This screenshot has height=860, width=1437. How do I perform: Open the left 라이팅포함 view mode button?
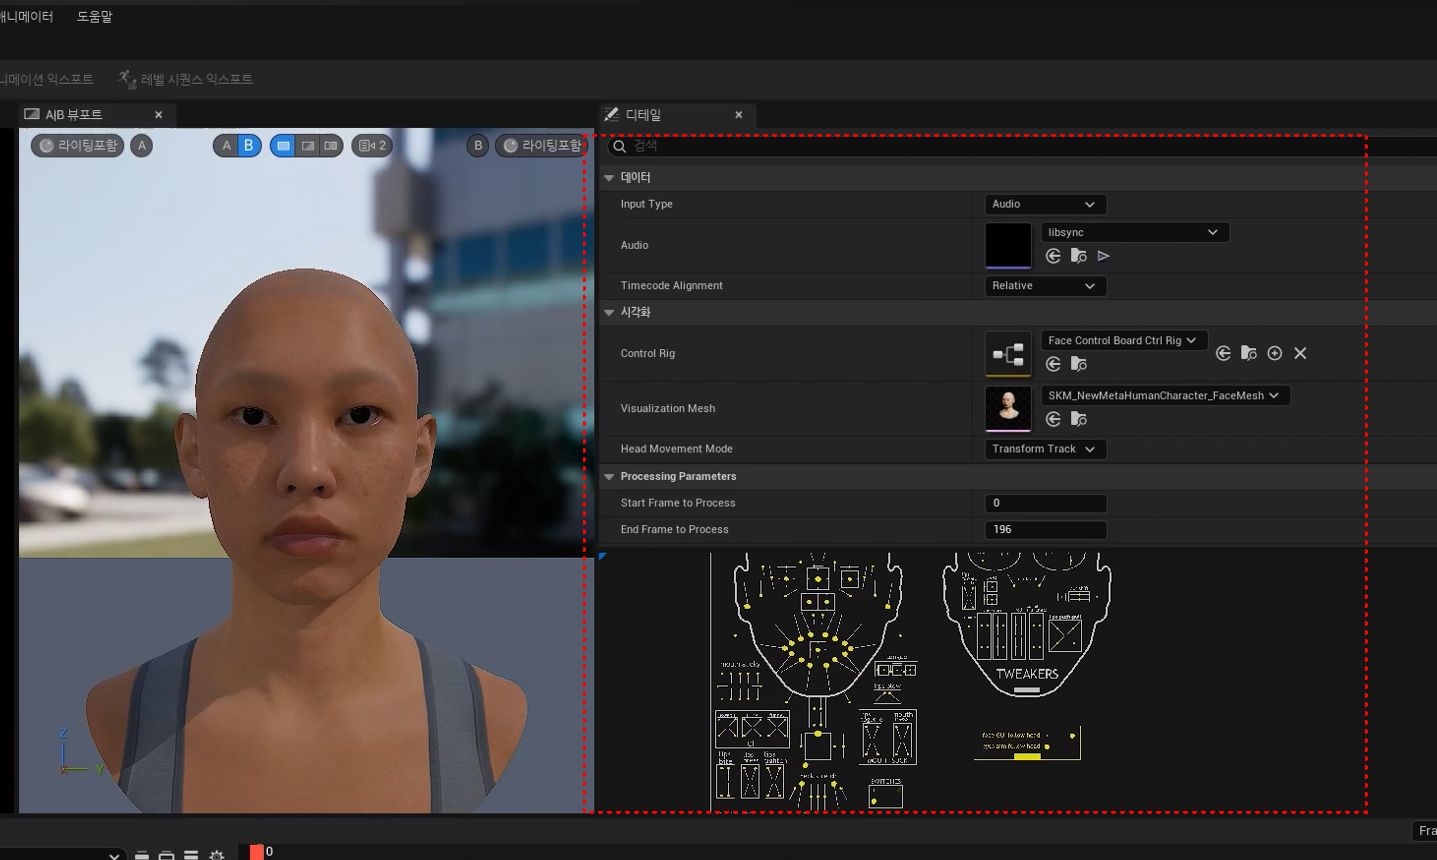(78, 146)
